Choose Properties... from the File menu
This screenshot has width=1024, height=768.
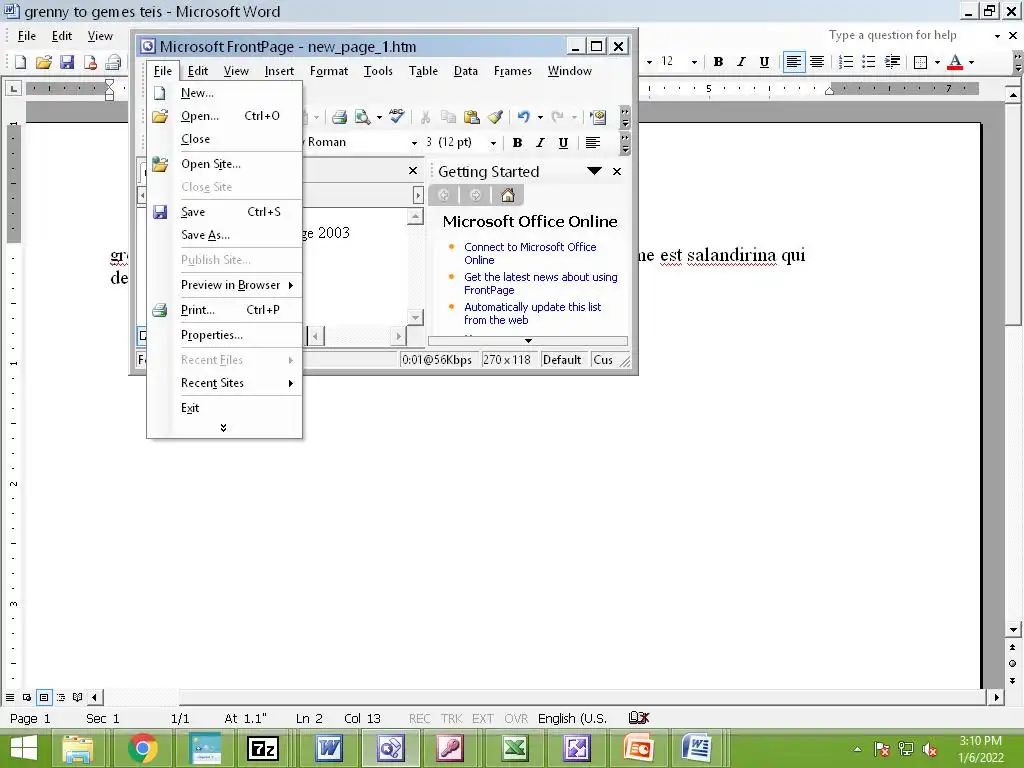coord(224,335)
